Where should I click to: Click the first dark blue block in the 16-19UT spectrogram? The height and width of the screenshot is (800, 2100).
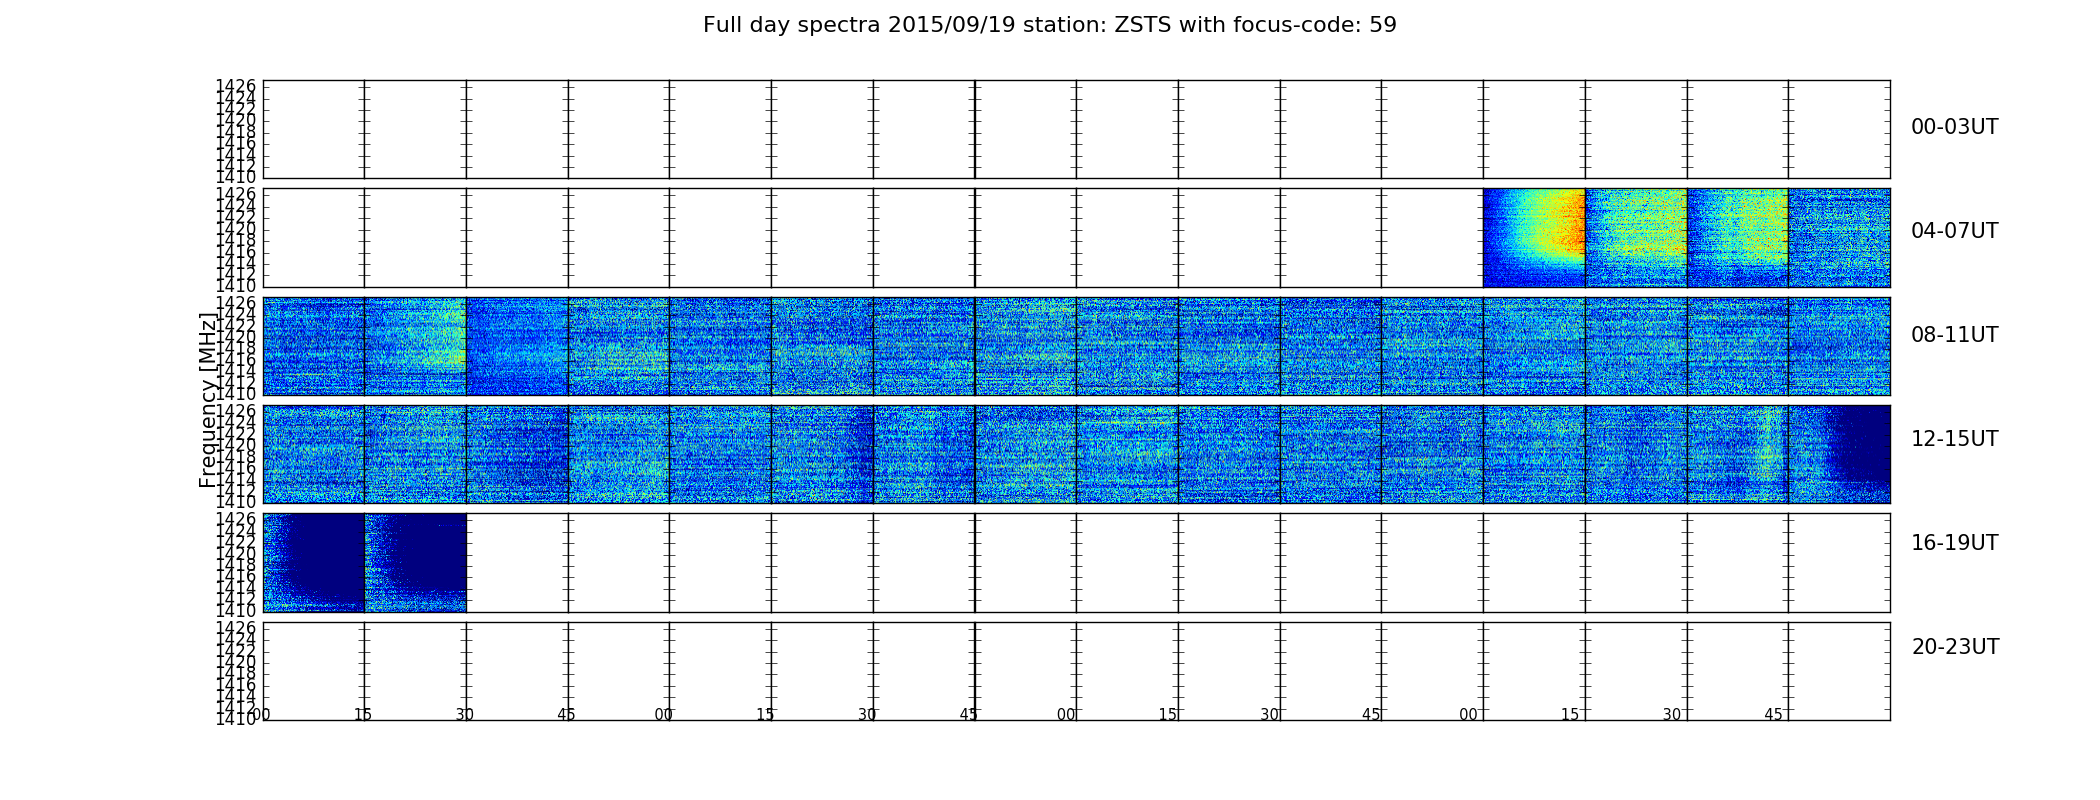[325, 552]
